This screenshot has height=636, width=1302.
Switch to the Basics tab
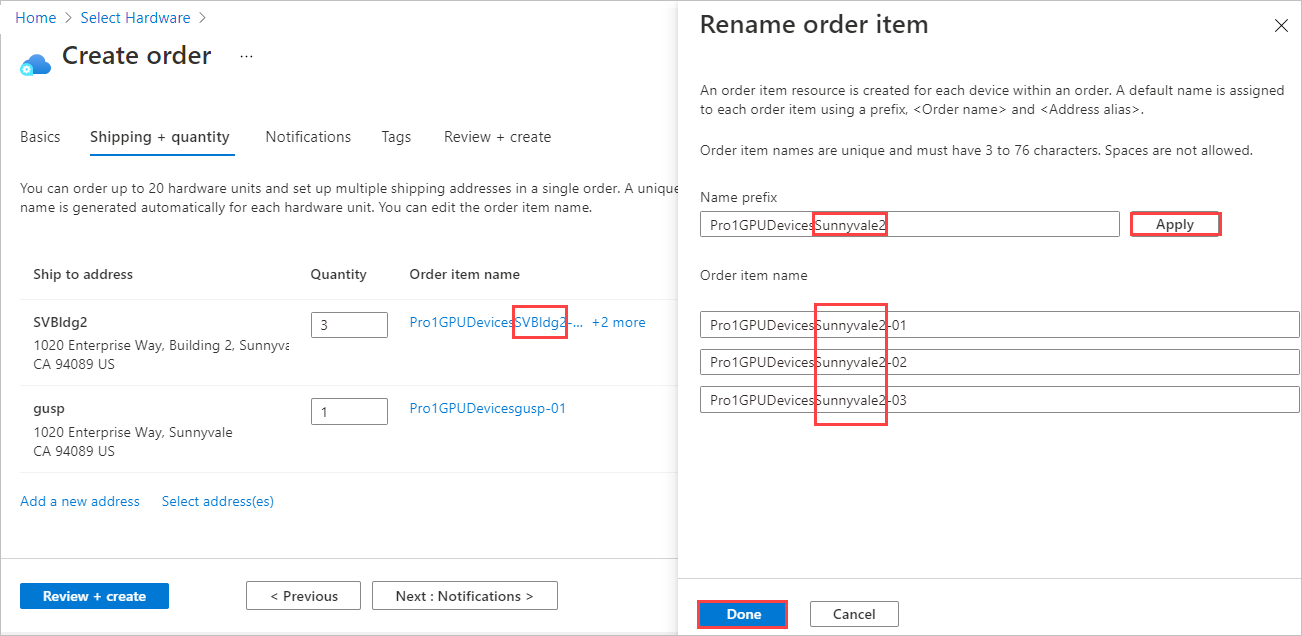[x=40, y=136]
